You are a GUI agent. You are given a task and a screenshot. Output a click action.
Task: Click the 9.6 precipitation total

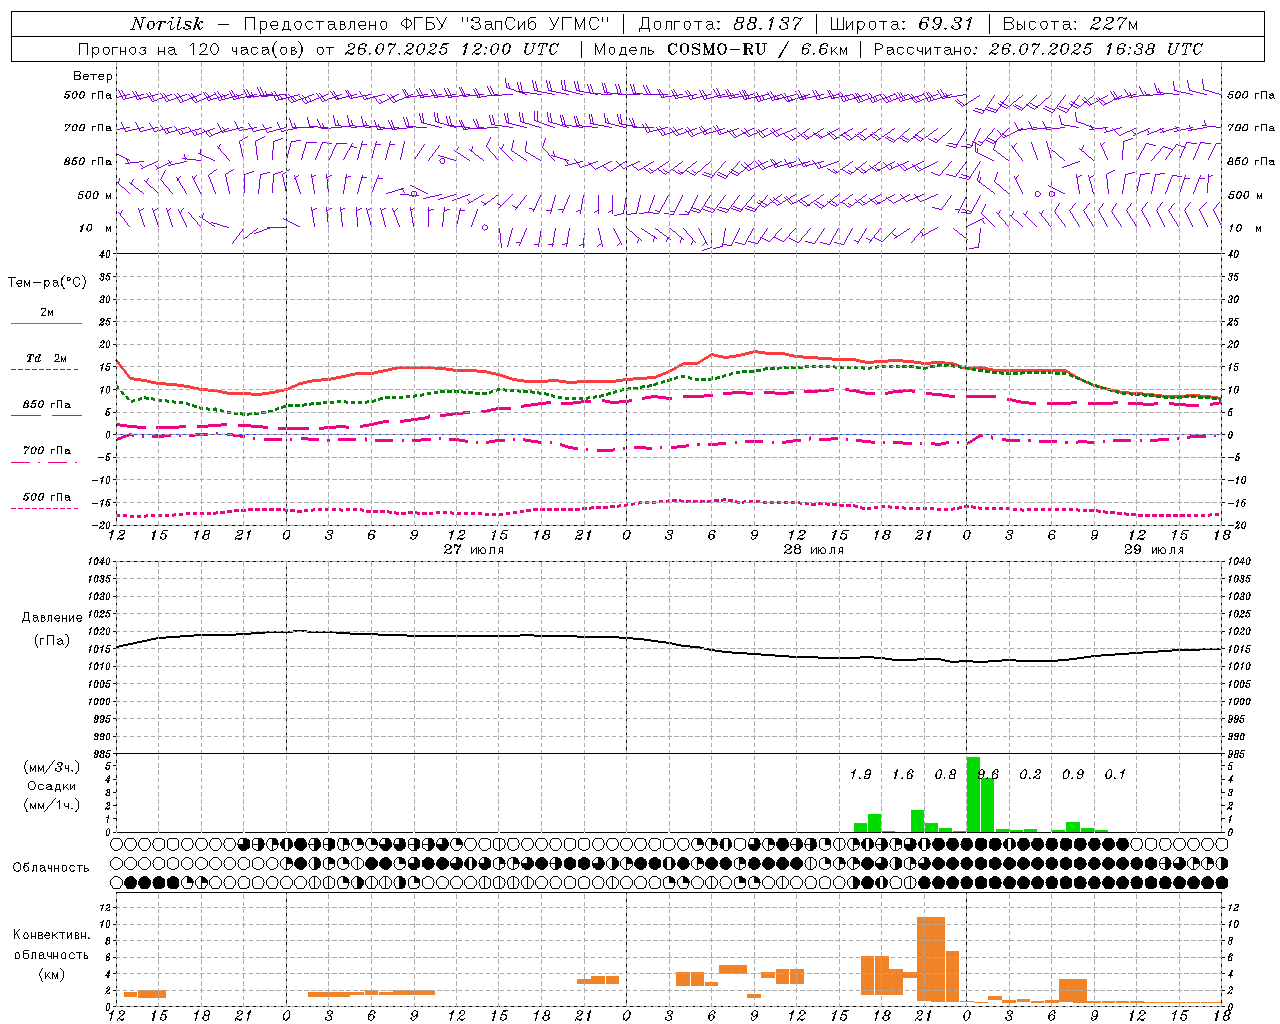point(988,774)
